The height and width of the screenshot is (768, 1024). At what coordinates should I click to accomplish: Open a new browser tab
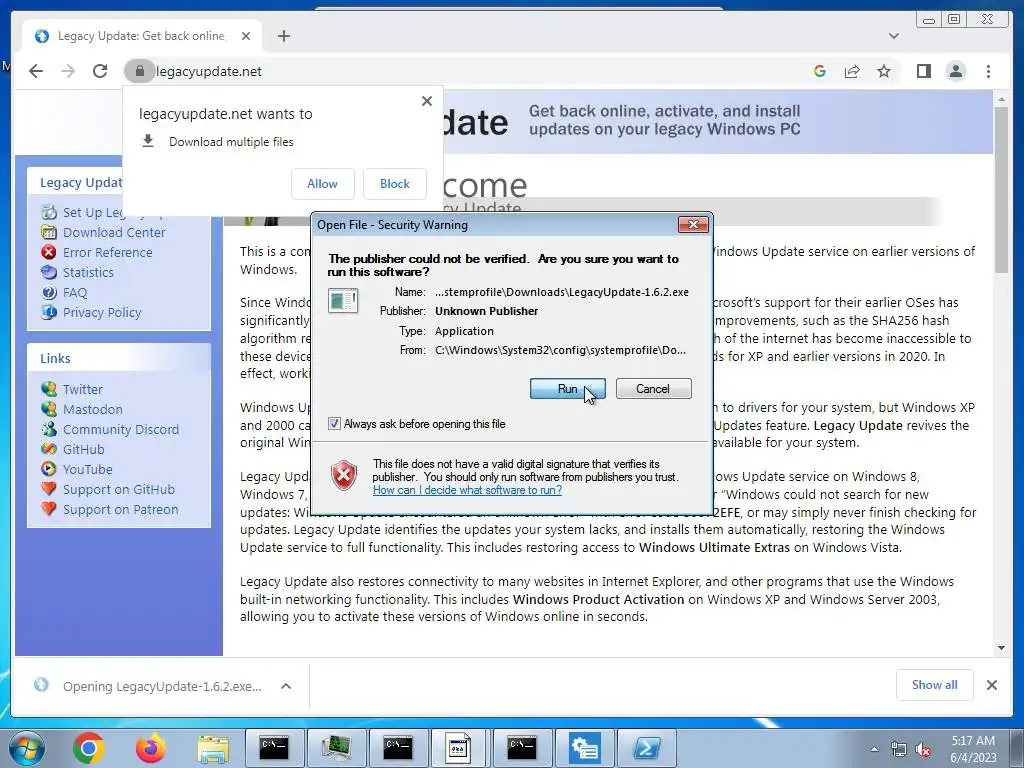point(283,36)
